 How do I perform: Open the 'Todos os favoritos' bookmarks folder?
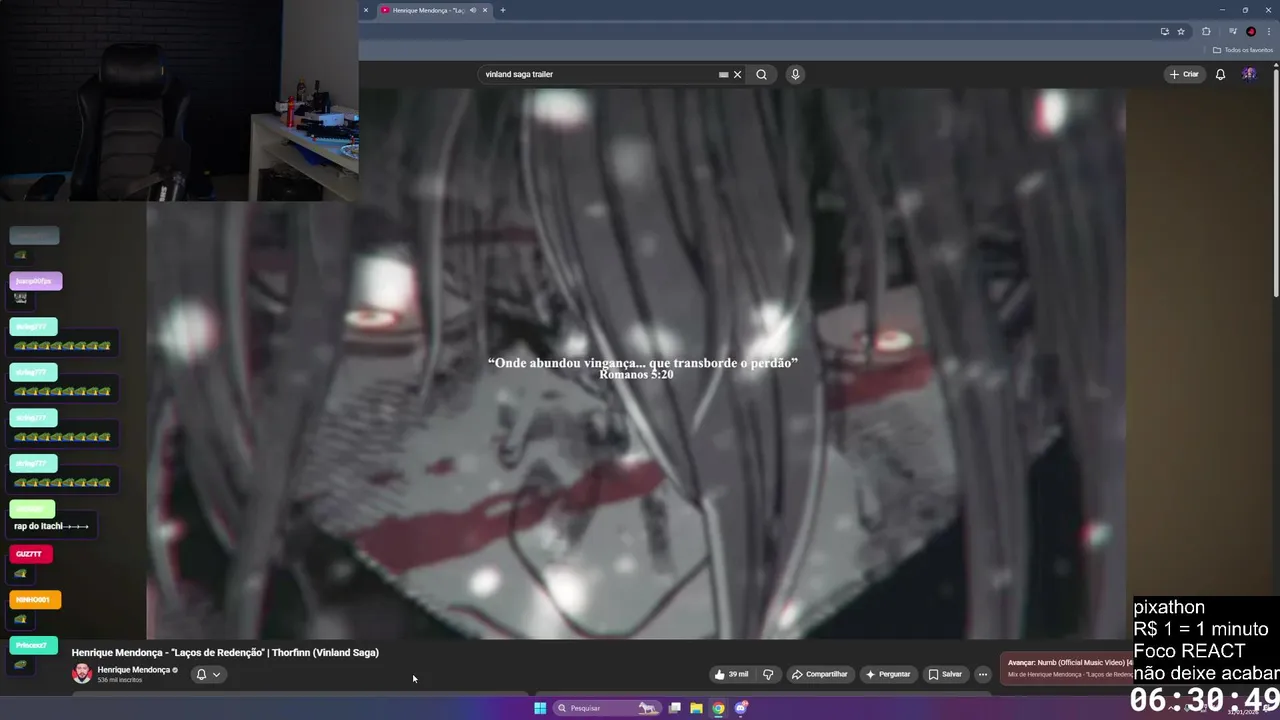(x=1243, y=50)
